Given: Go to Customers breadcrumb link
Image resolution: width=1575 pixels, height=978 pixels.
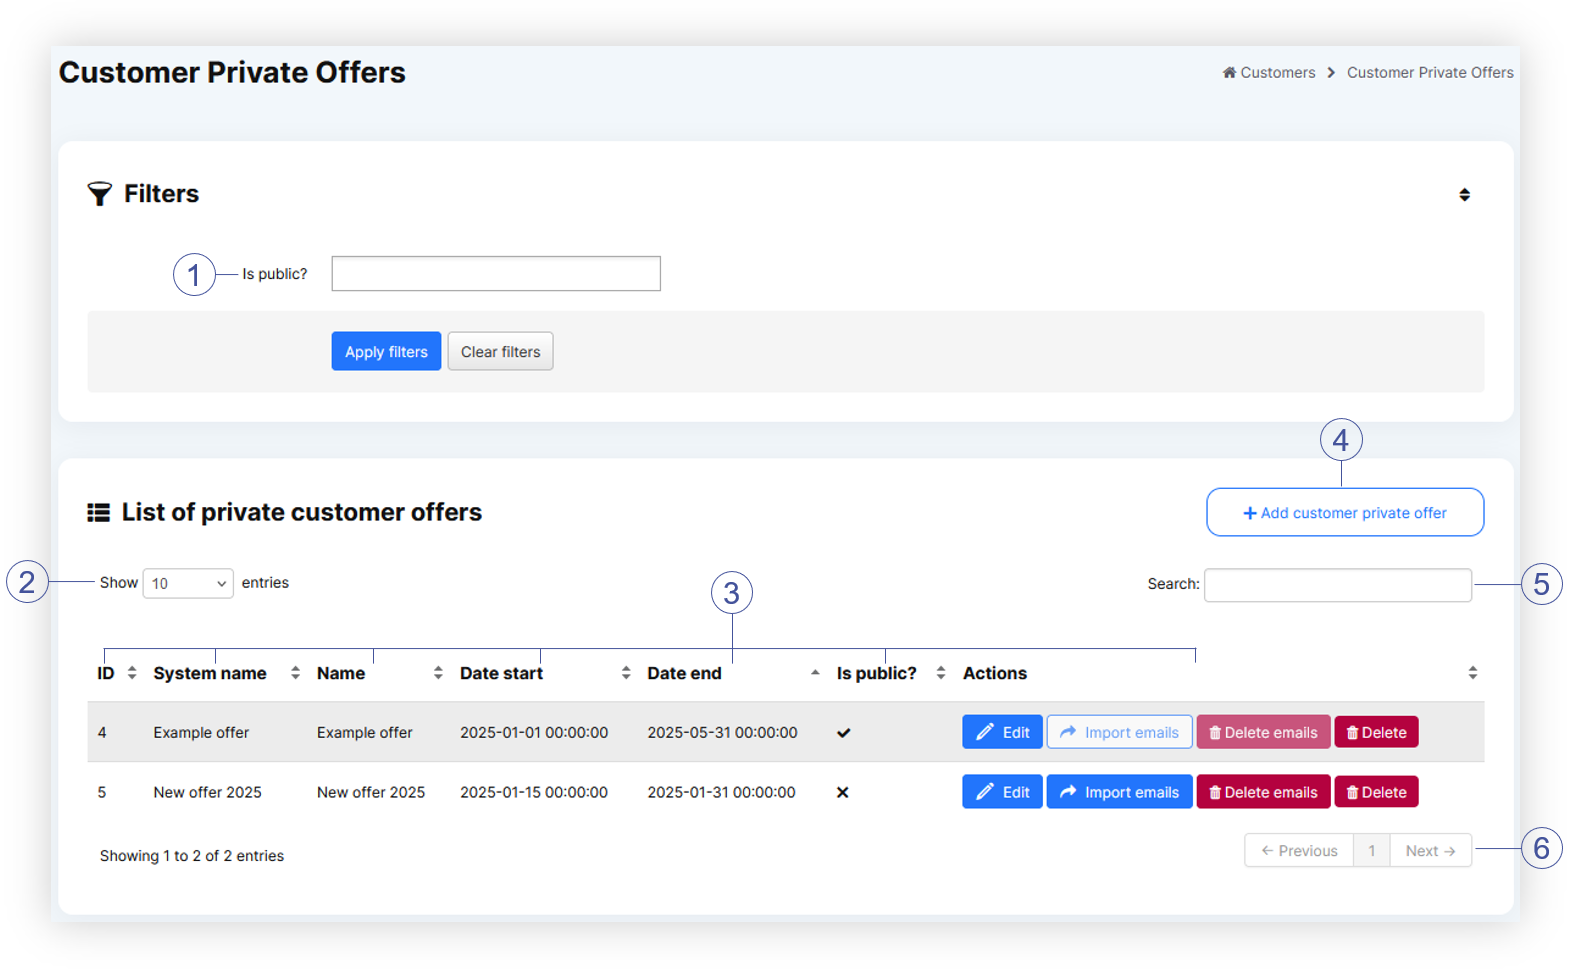Looking at the screenshot, I should (1276, 73).
